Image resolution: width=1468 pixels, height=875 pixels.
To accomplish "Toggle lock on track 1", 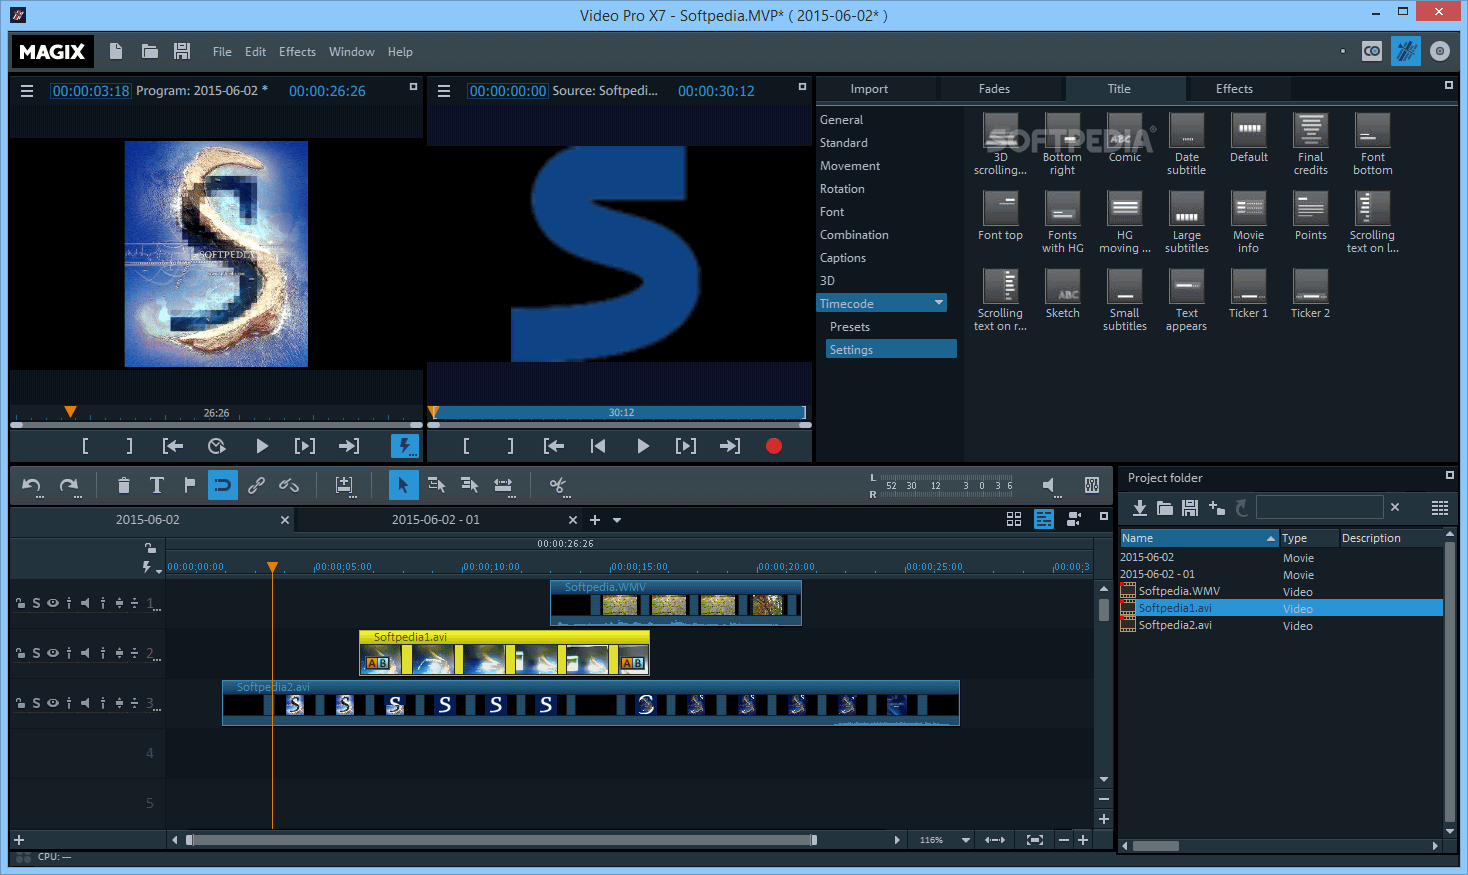I will [20, 603].
